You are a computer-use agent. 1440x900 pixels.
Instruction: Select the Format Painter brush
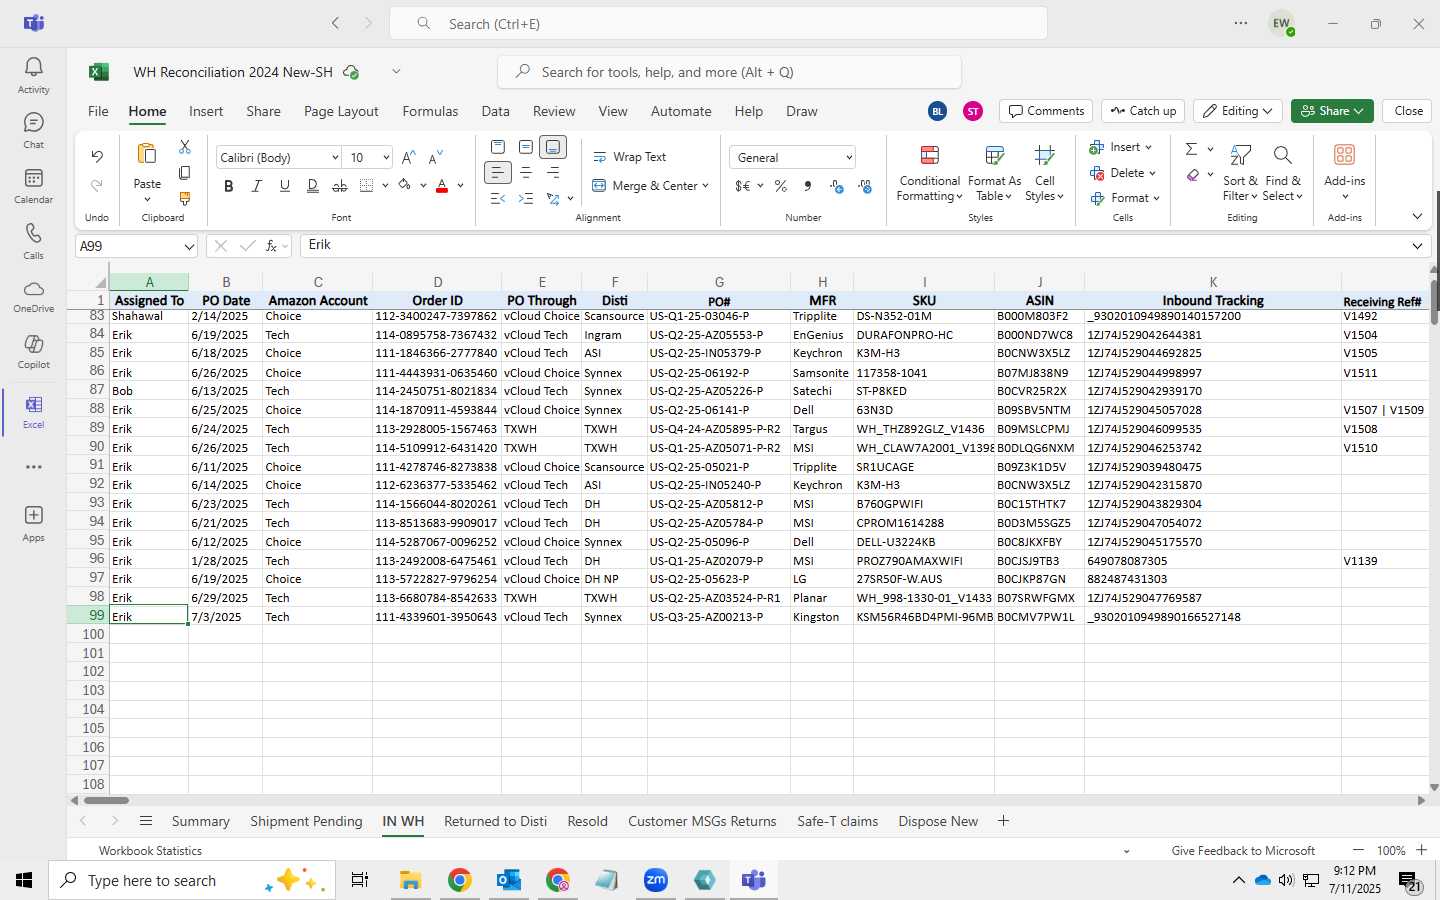(x=184, y=199)
